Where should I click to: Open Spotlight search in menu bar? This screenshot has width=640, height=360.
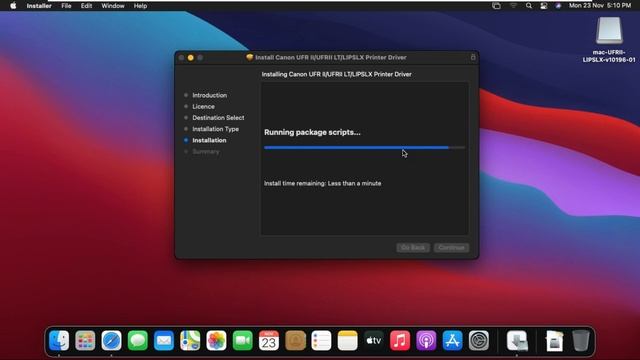coord(529,6)
